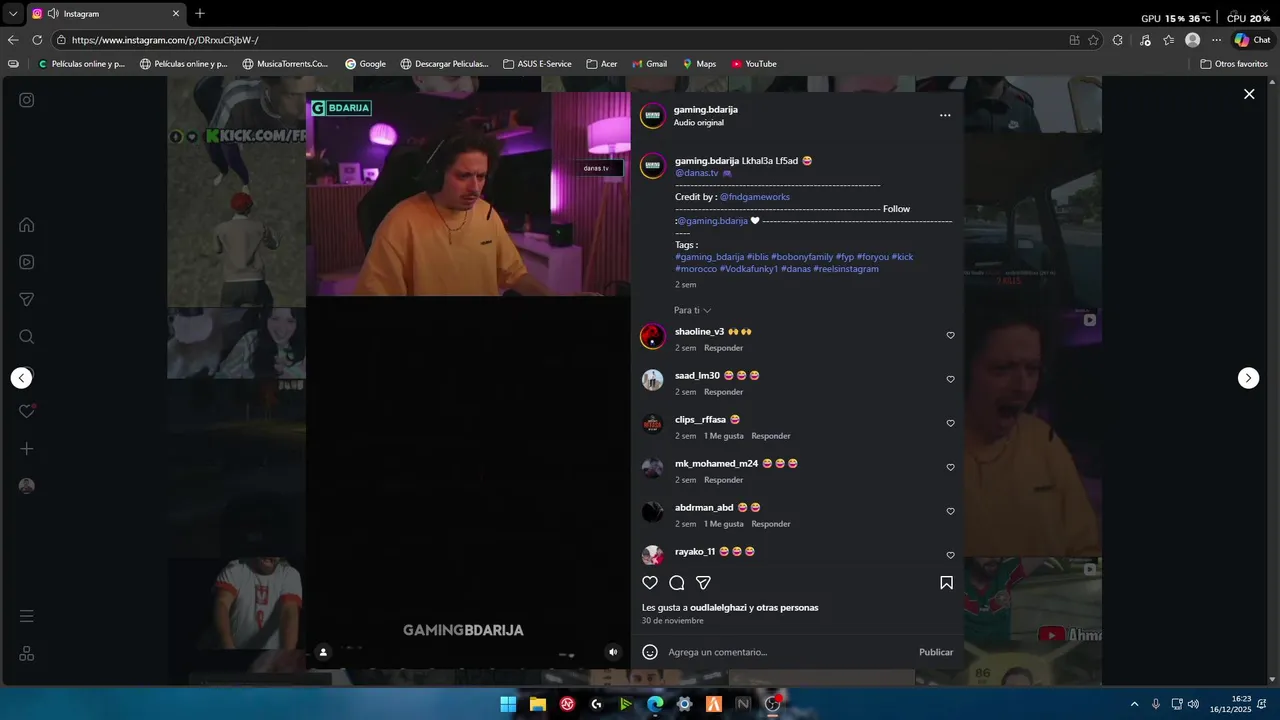Open the @danas.tv mention link

click(x=697, y=173)
